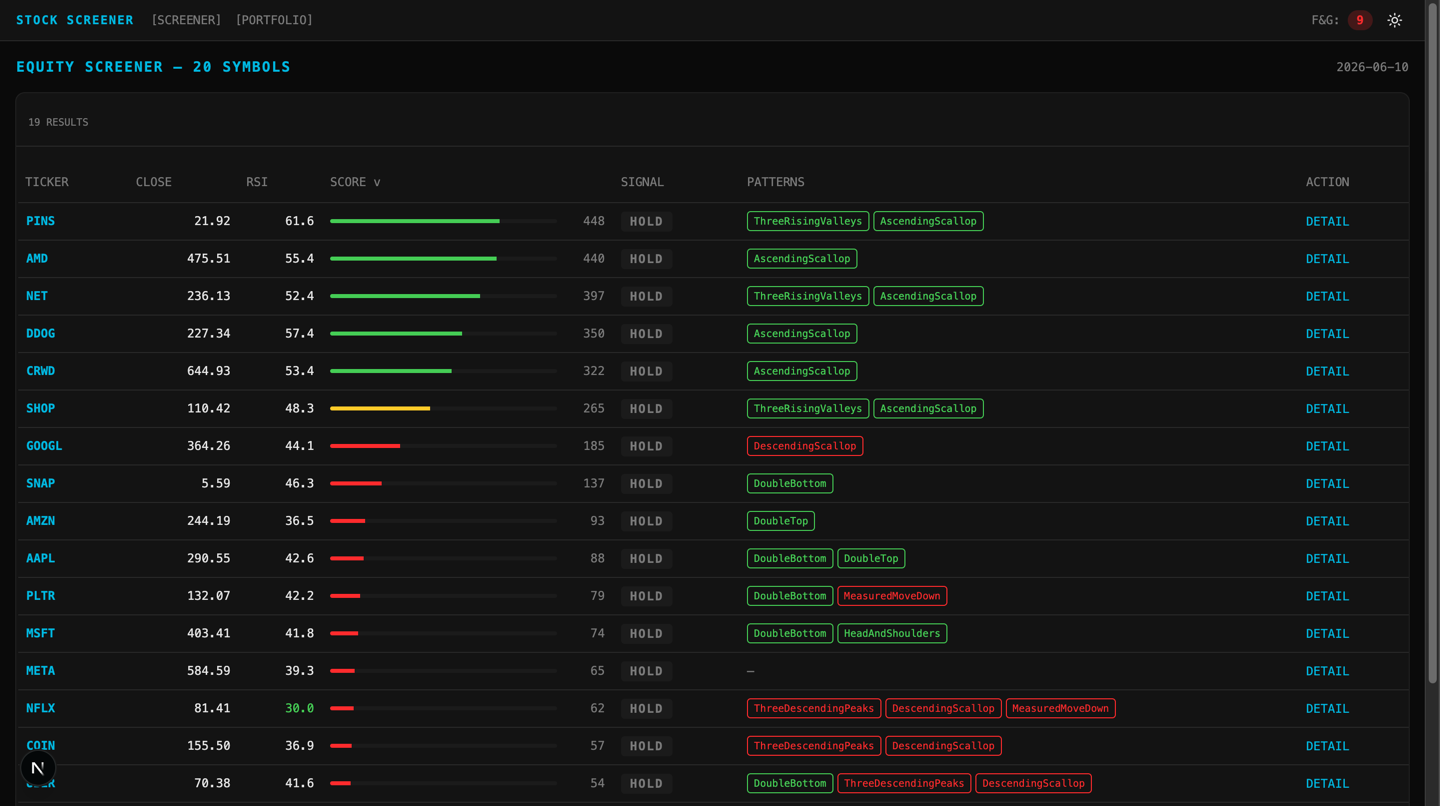
Task: Toggle the light/dark theme sun icon
Action: point(1394,20)
